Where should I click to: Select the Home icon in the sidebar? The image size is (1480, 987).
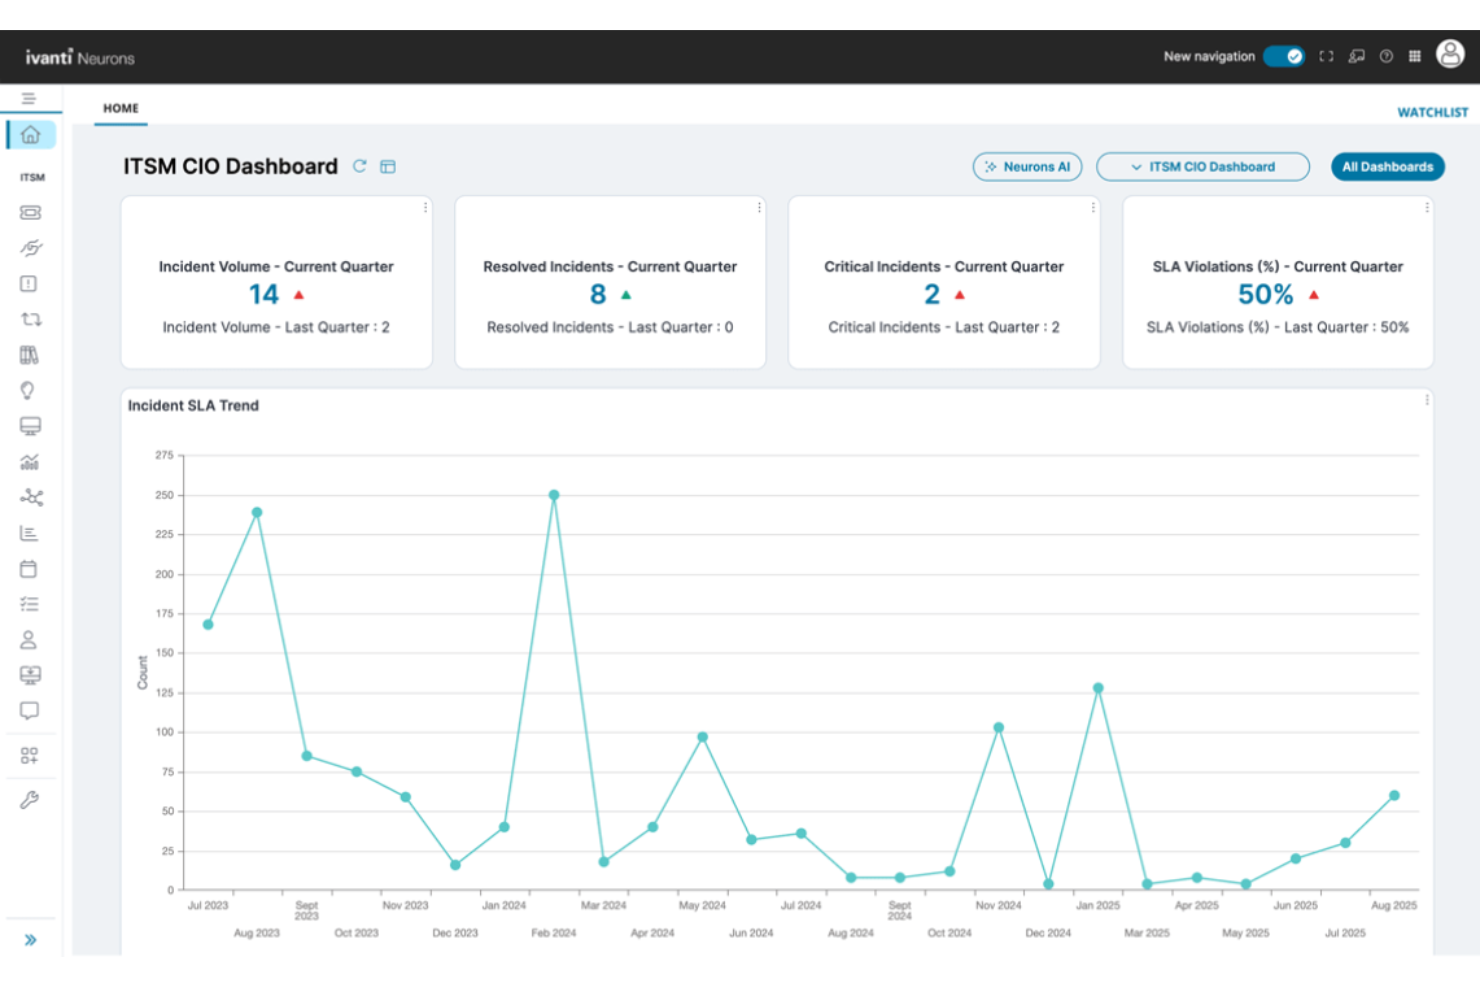pyautogui.click(x=30, y=133)
